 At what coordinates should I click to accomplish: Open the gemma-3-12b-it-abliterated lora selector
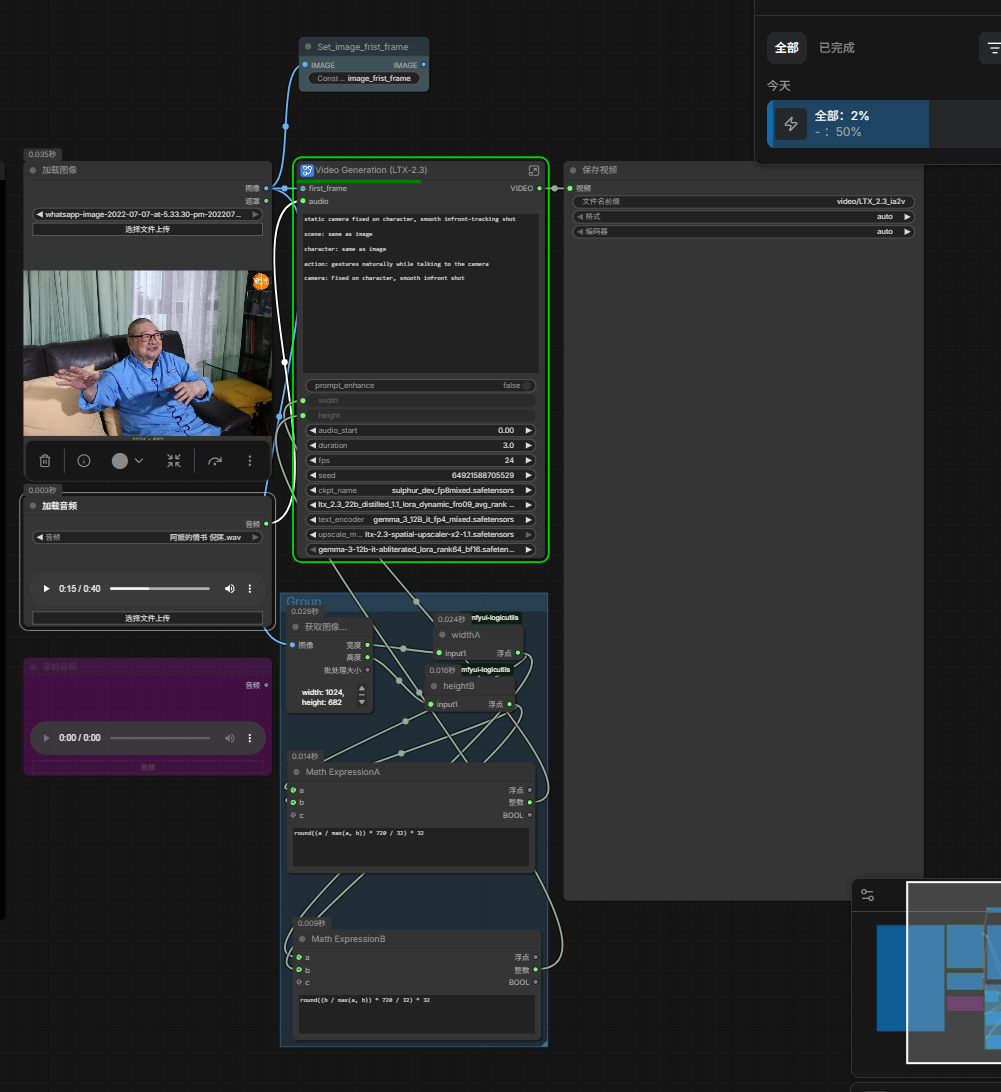pos(421,549)
